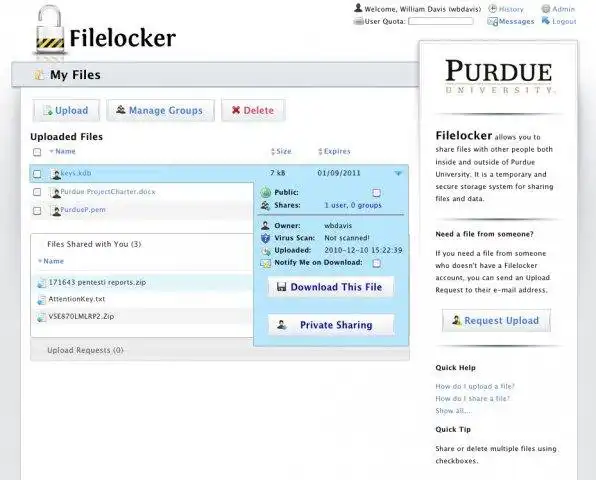The height and width of the screenshot is (480, 596).
Task: Click Download This File button
Action: tap(331, 287)
